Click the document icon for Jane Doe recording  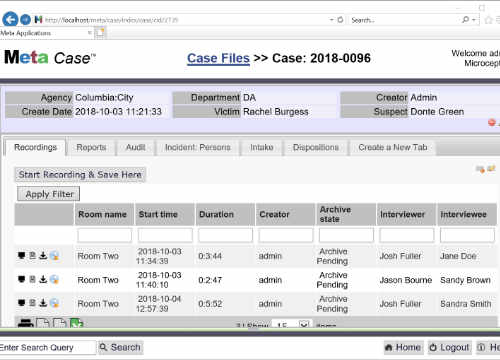pos(32,256)
